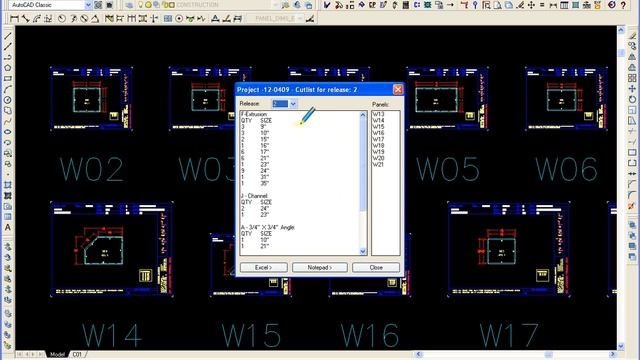
Task: Click the W06 panel drawing thumbnail
Action: [567, 99]
